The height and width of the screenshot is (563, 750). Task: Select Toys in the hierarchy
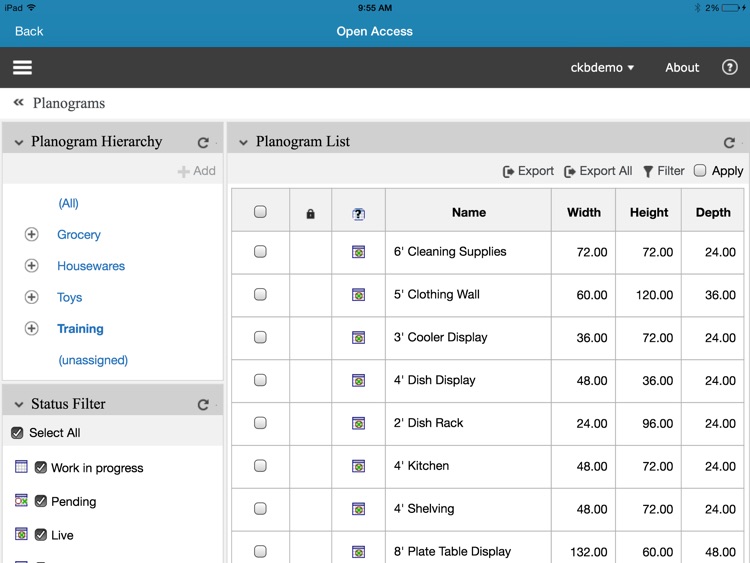pyautogui.click(x=70, y=298)
